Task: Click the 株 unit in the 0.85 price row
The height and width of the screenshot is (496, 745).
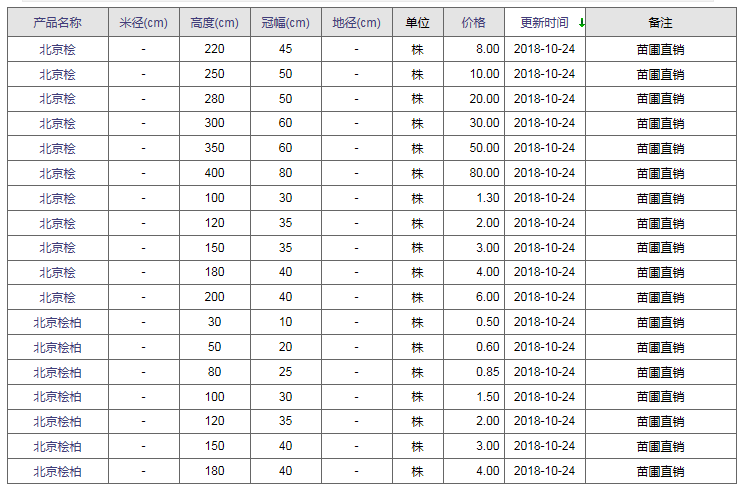Action: 418,372
